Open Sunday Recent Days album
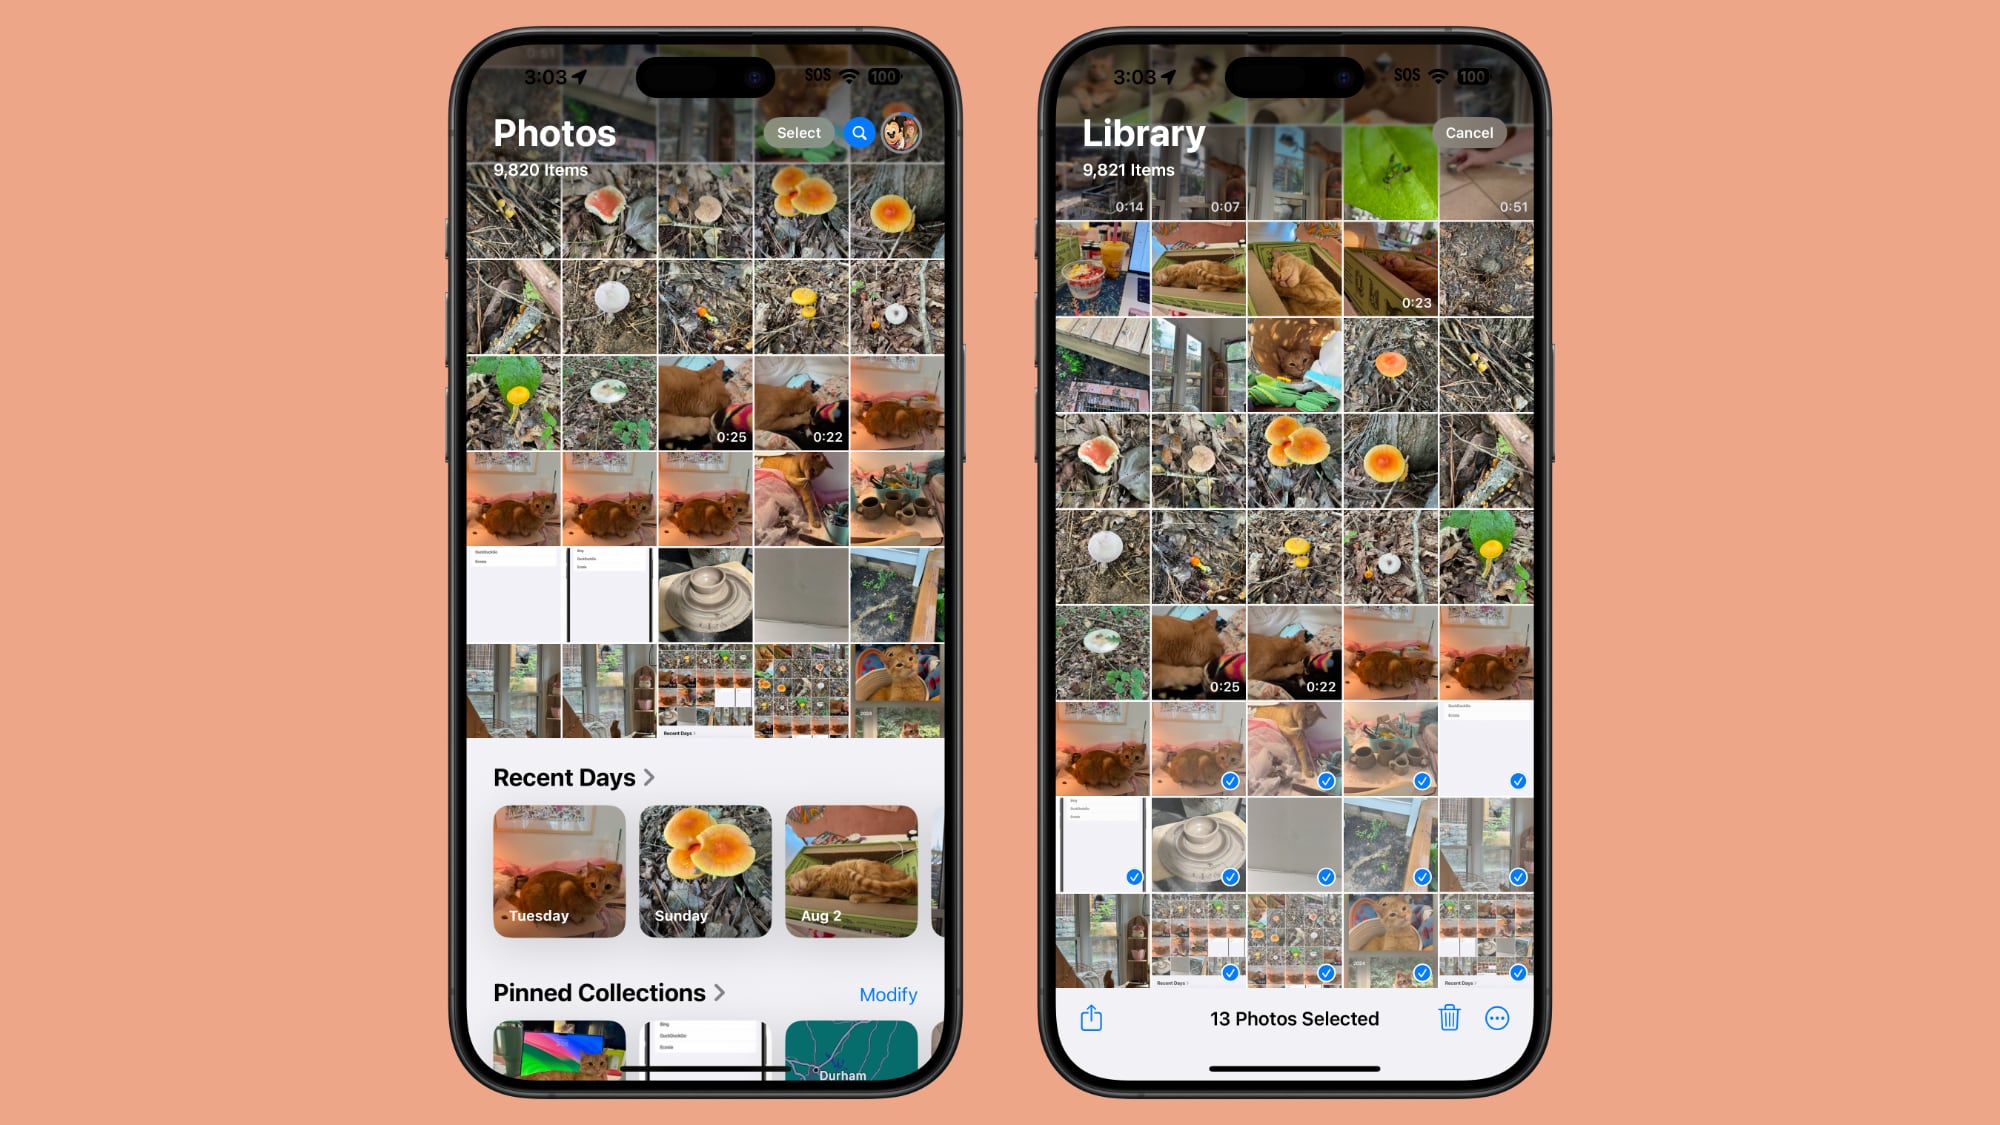Screen dimensions: 2000x1125 point(705,870)
